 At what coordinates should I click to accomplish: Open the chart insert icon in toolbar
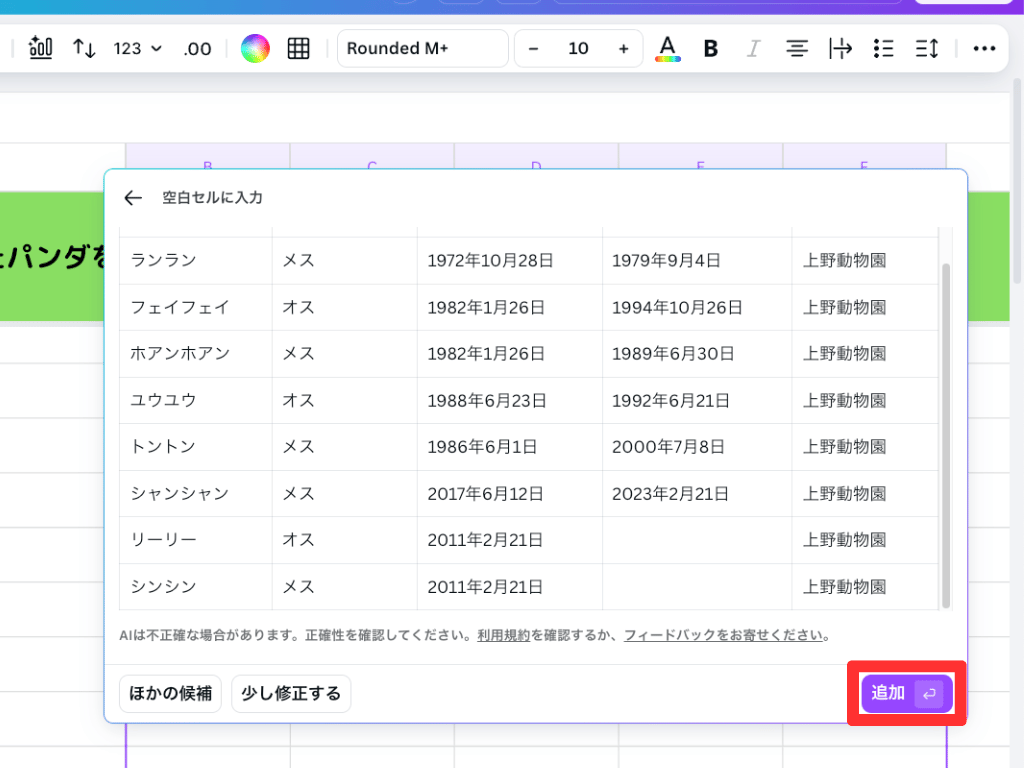[40, 48]
